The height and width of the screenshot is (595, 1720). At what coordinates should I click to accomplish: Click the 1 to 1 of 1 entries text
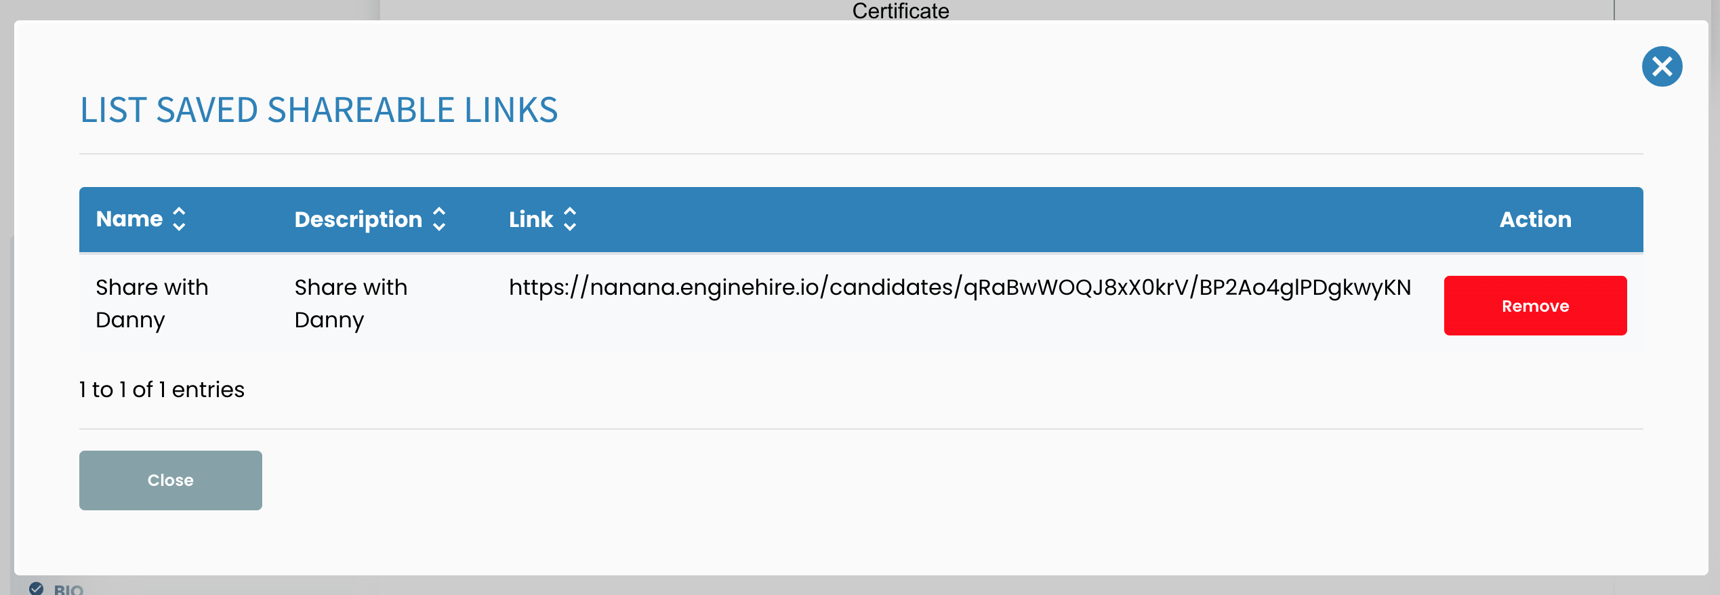coord(161,389)
